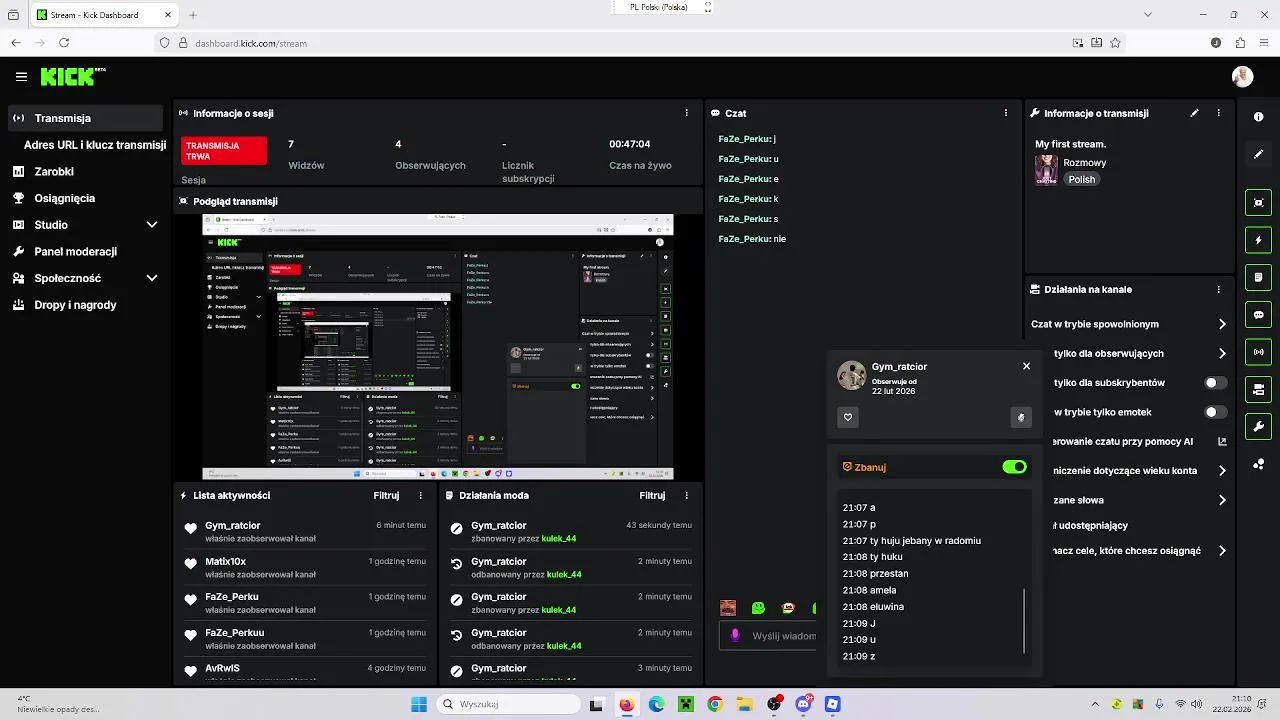Expand the account age restriction row
Viewport: 1280px width, 720px height.
[1222, 470]
